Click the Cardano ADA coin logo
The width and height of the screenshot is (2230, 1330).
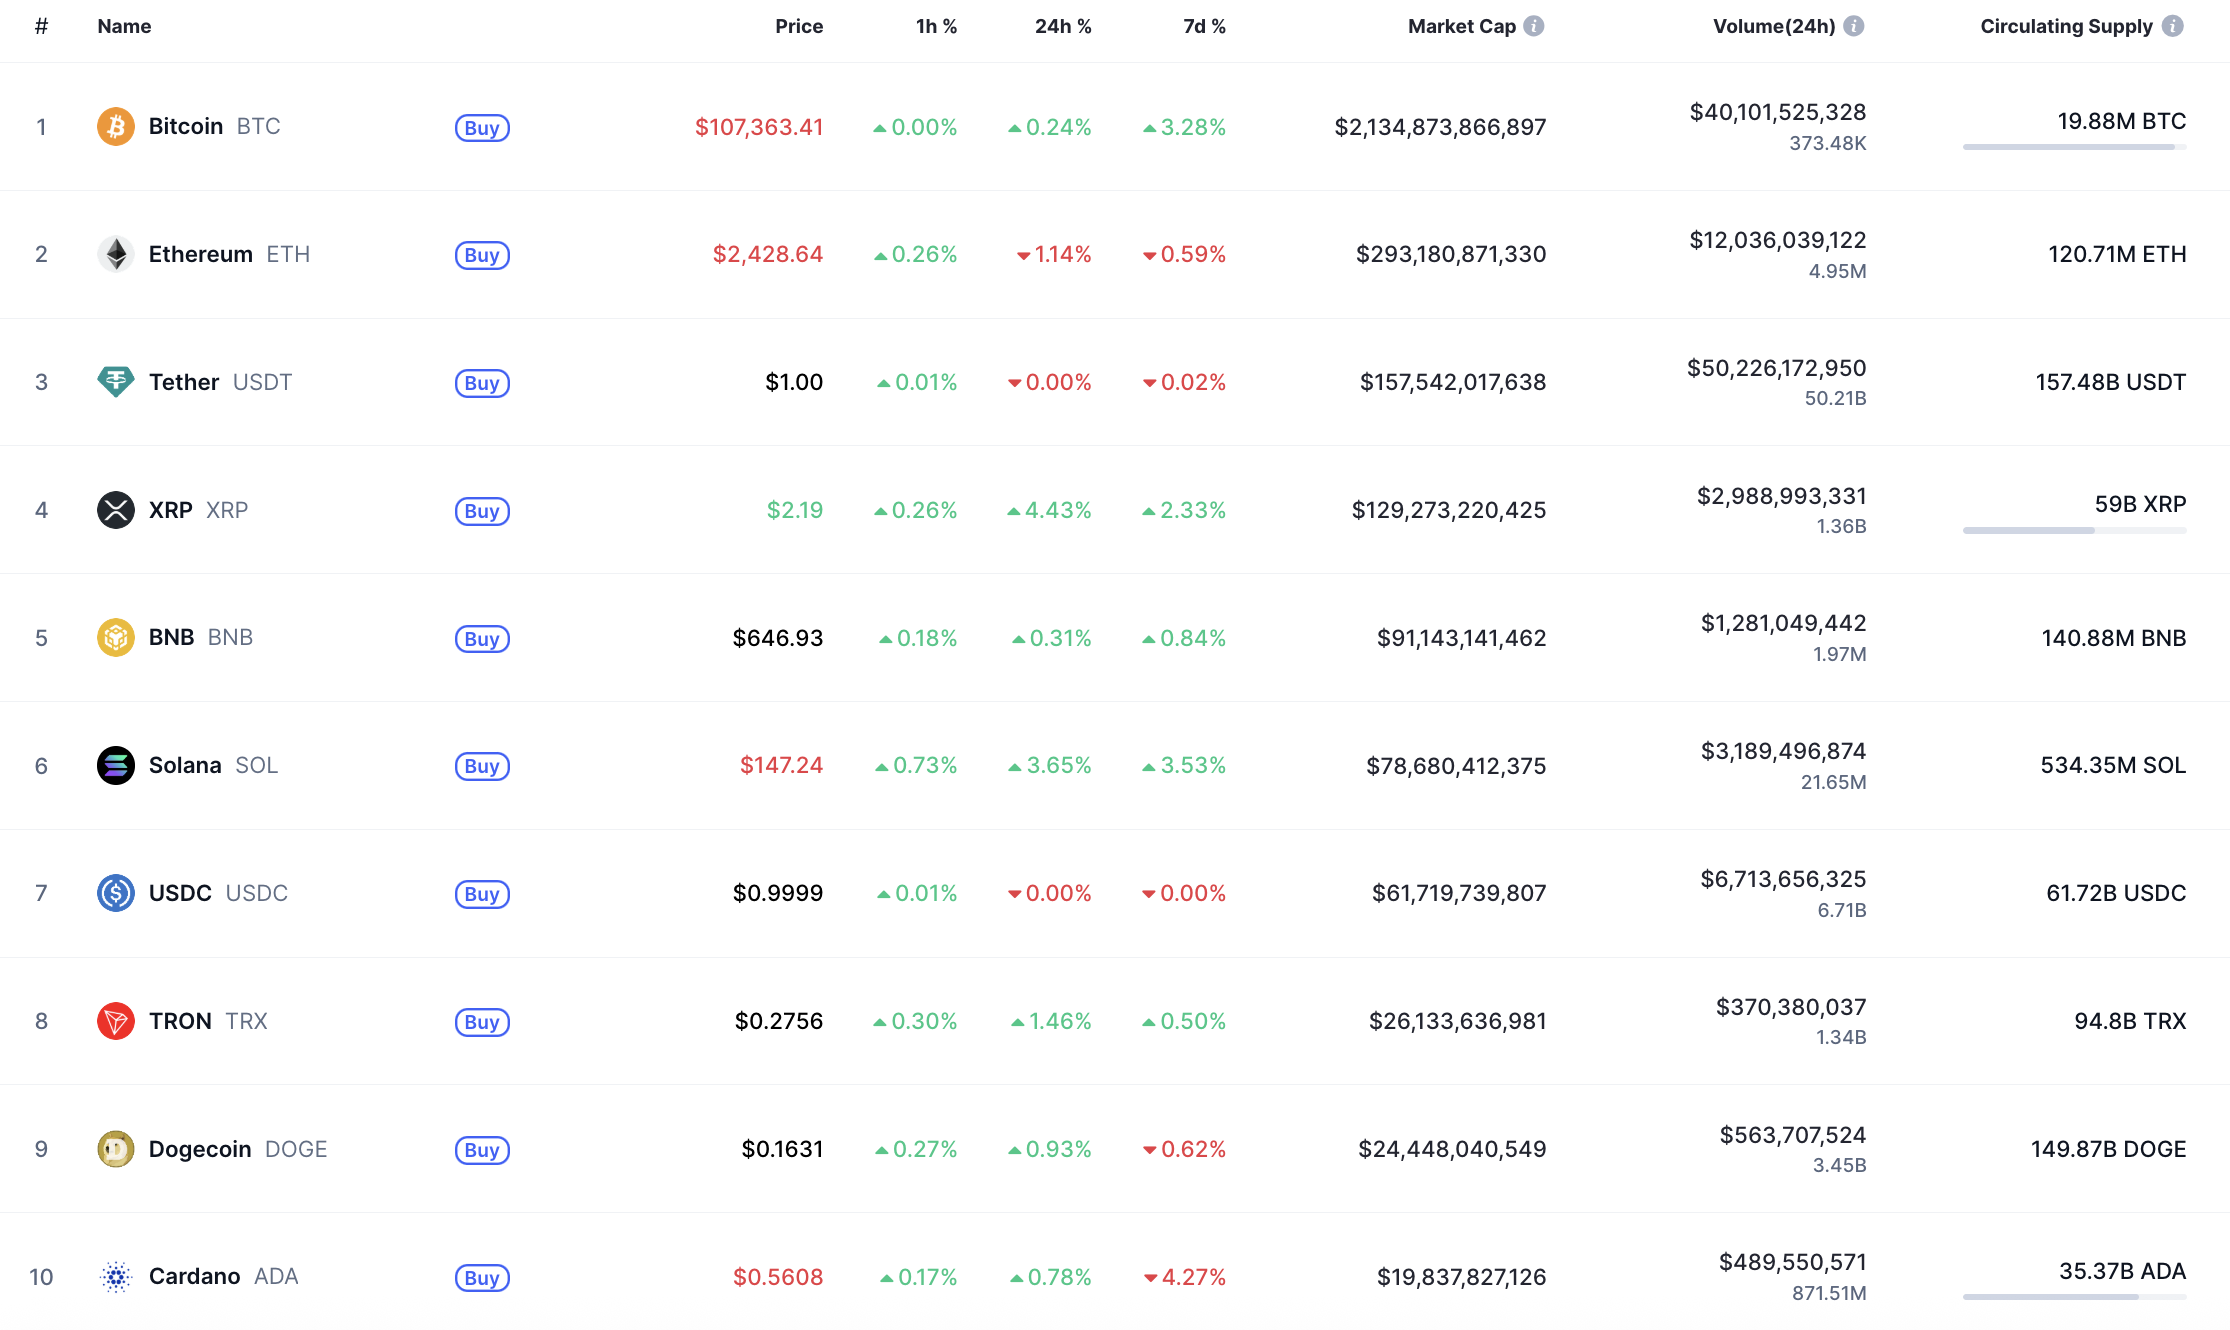(115, 1277)
